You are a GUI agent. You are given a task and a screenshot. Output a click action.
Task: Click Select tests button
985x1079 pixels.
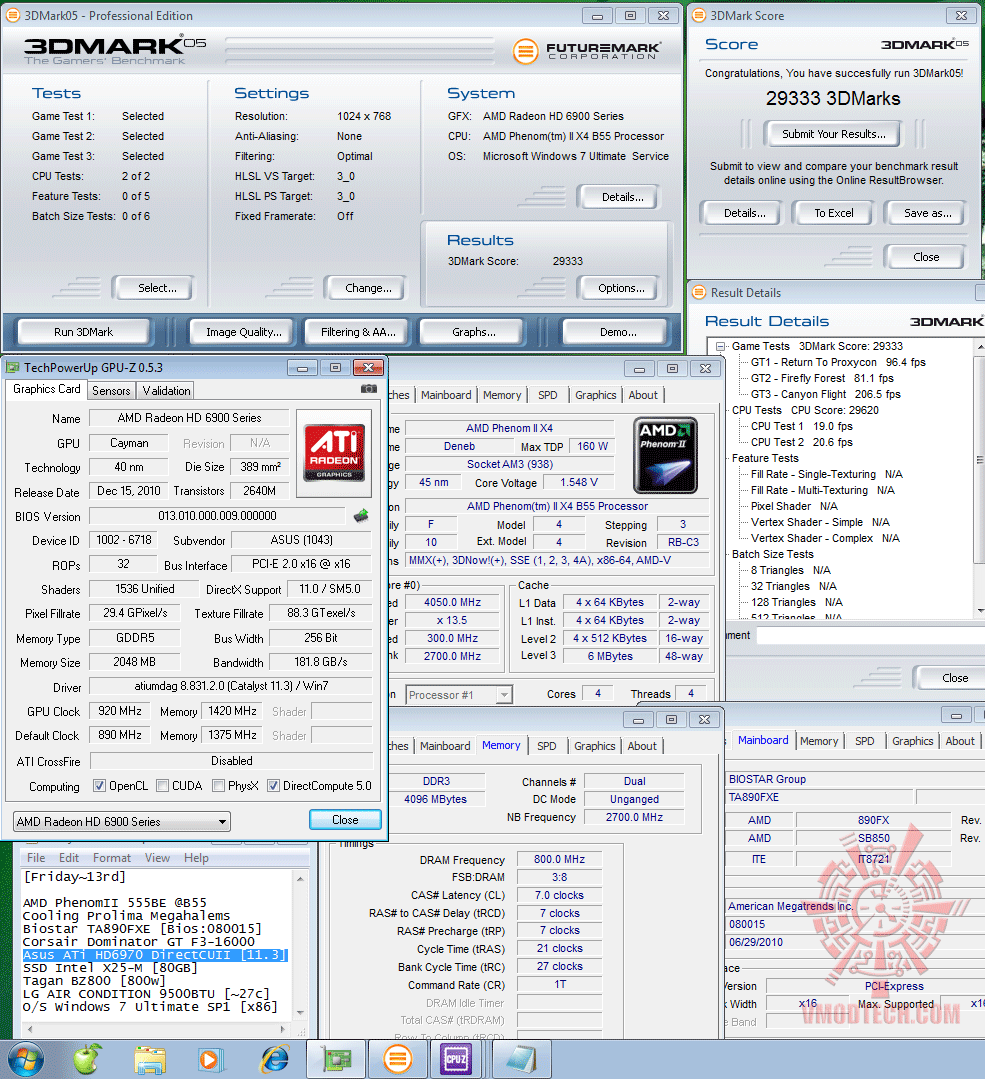tap(157, 288)
